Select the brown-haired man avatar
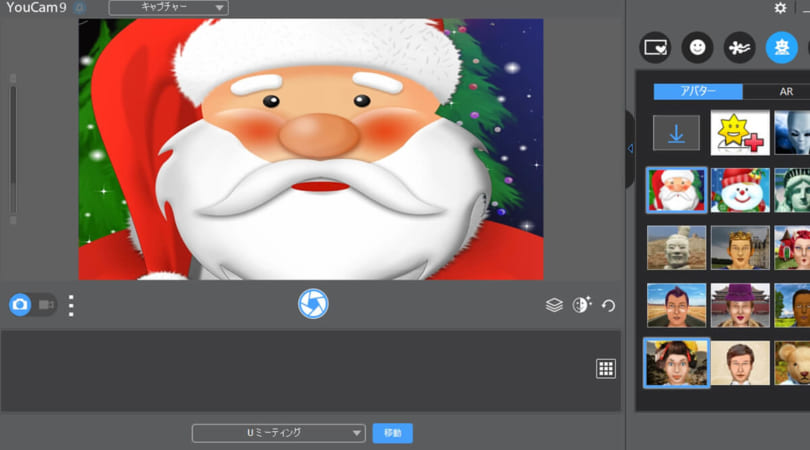The width and height of the screenshot is (810, 450). coord(740,363)
